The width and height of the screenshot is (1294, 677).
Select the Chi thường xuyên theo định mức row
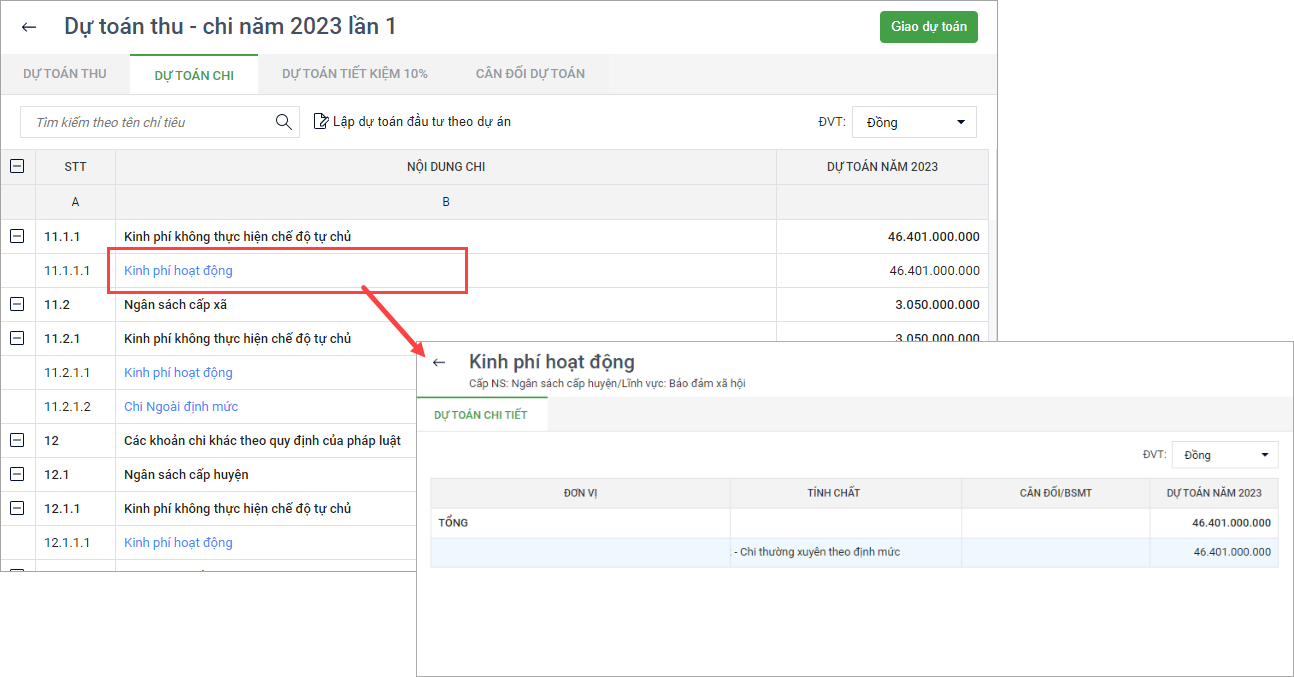click(x=819, y=552)
